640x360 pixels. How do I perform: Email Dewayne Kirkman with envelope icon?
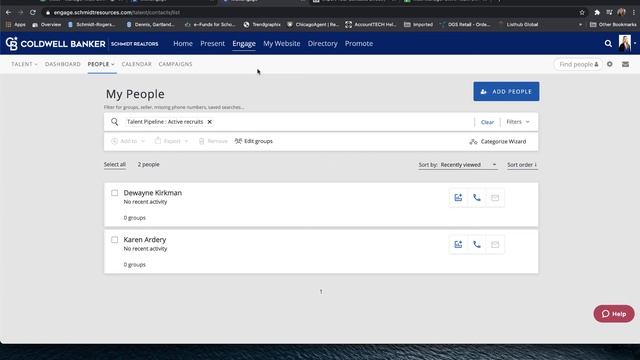(x=495, y=198)
